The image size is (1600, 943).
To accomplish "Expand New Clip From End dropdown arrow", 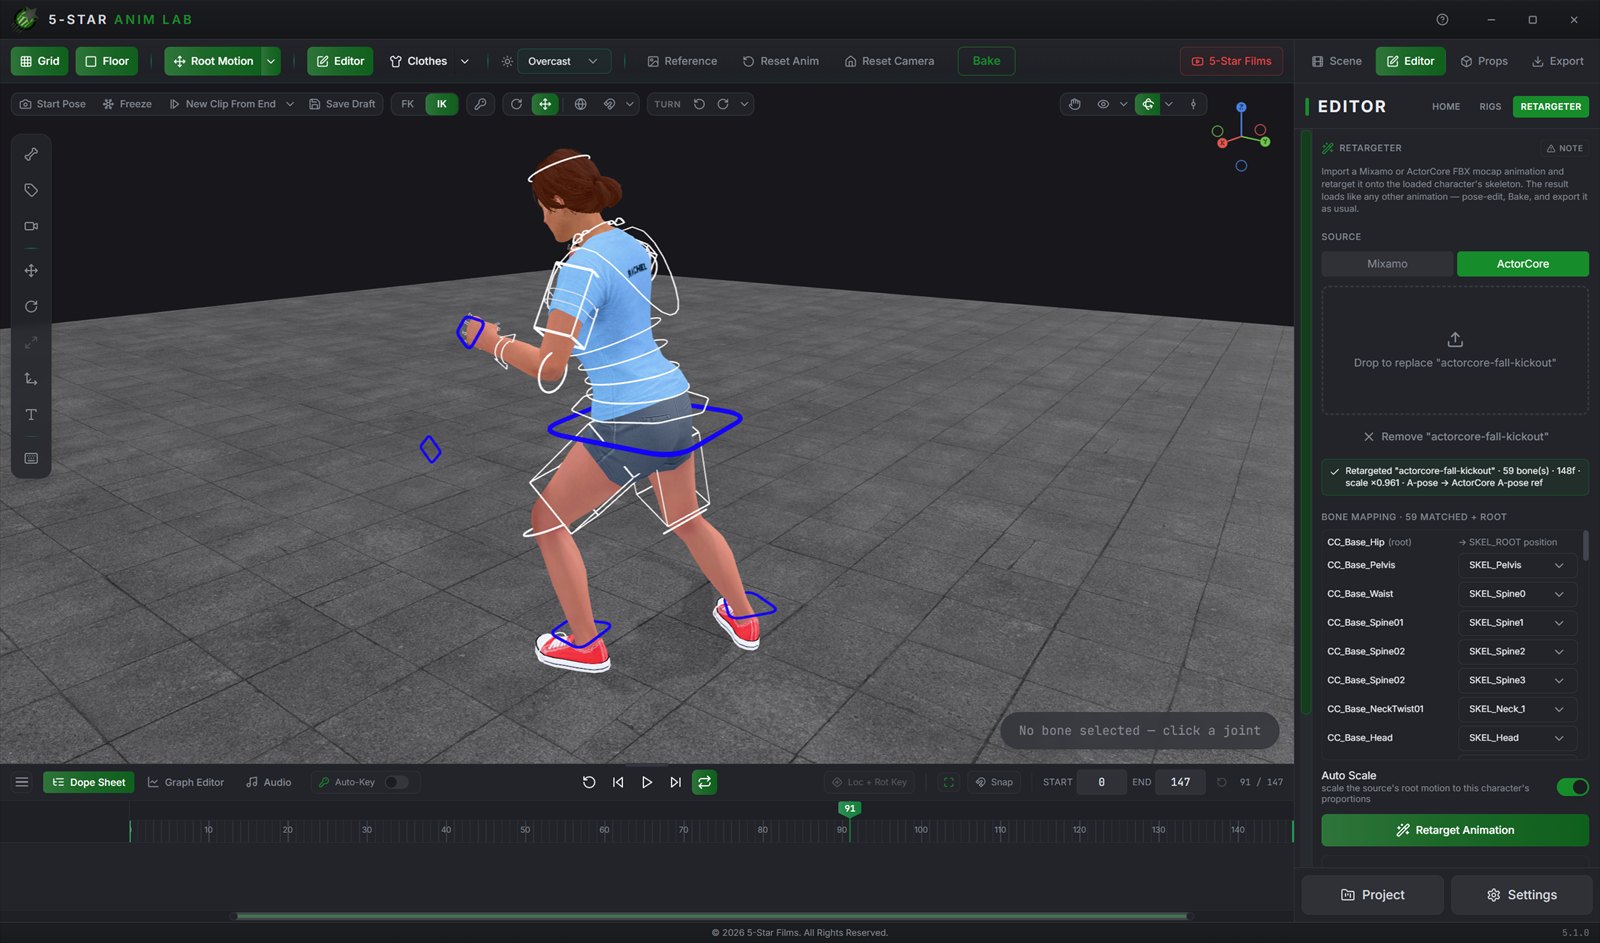I will coord(290,104).
